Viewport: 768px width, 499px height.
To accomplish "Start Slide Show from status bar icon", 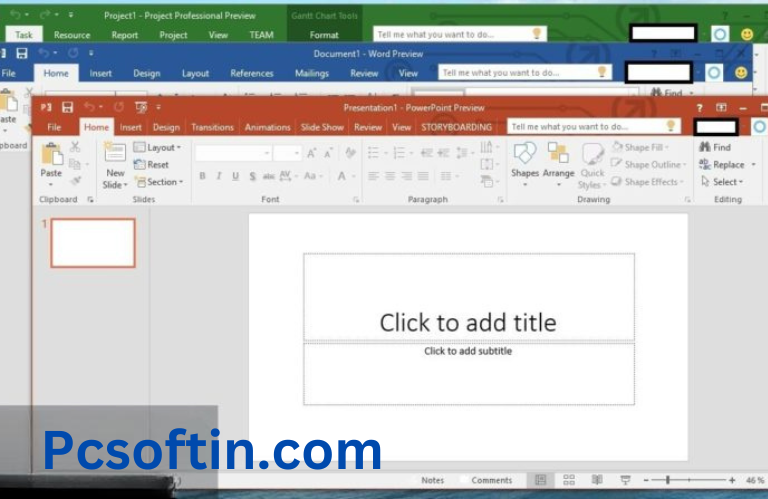I will [625, 480].
